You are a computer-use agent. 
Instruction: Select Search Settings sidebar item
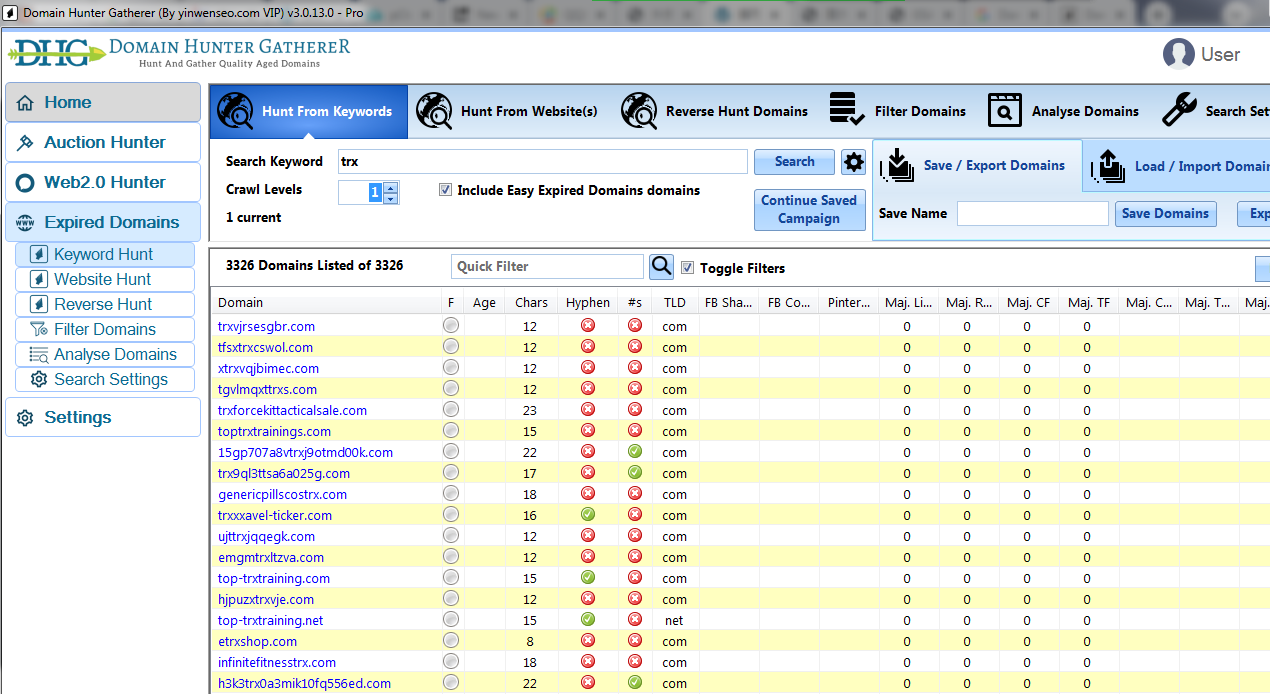click(105, 379)
